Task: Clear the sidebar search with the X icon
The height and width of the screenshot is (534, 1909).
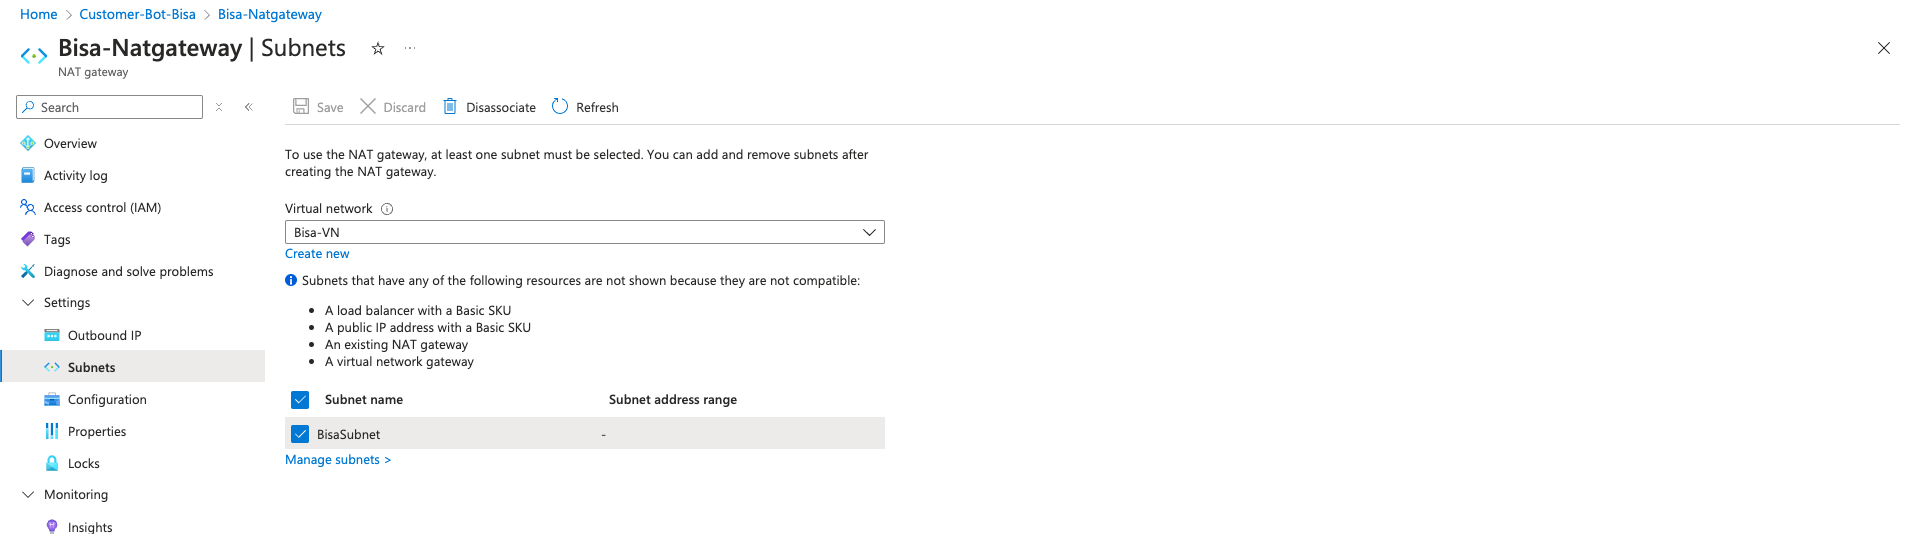Action: click(x=219, y=107)
